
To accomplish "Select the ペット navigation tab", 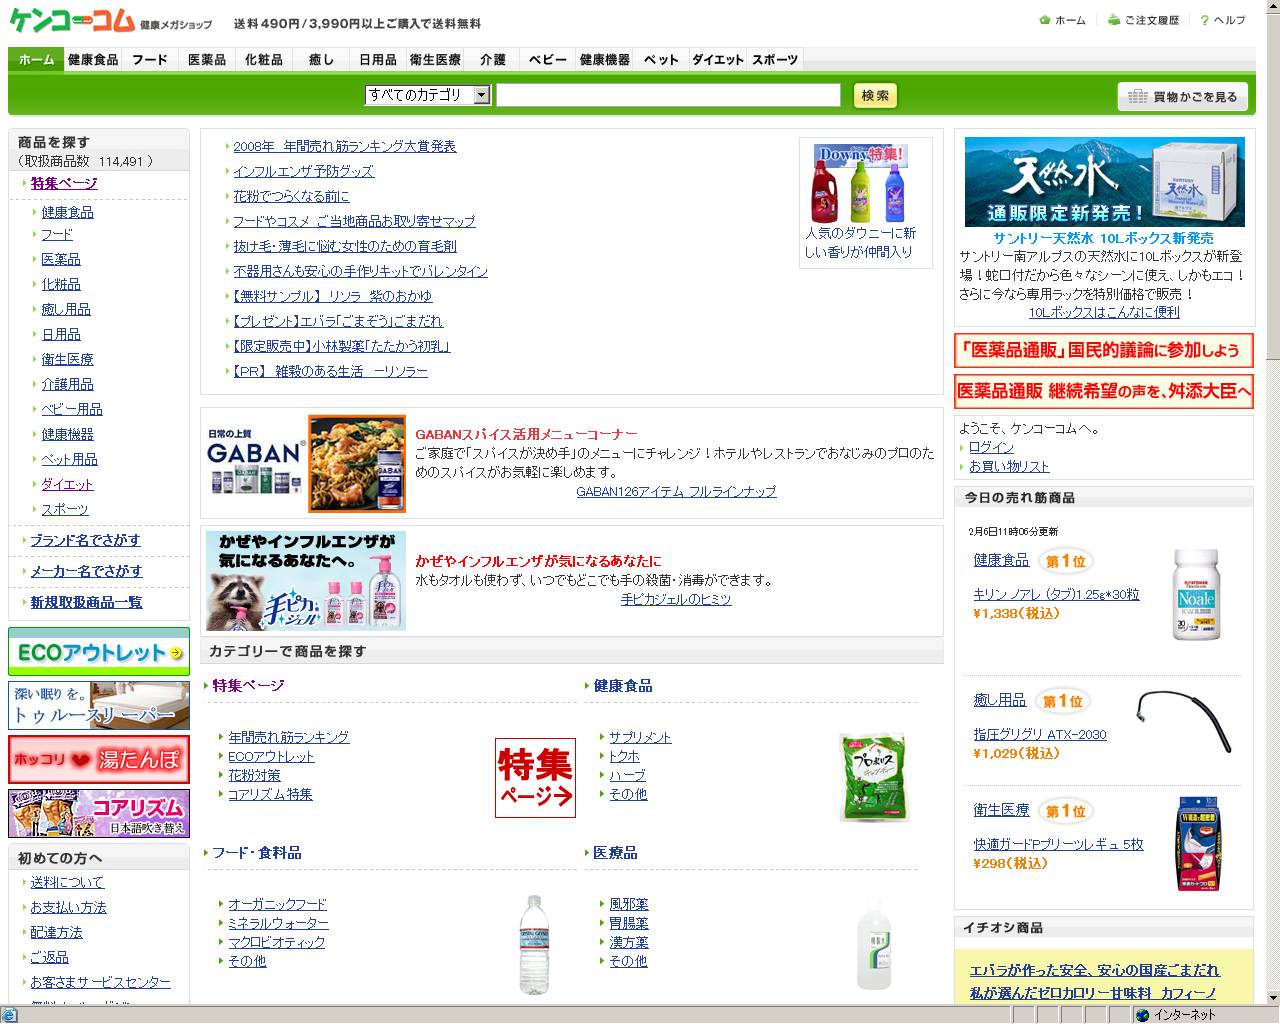I will tap(661, 60).
